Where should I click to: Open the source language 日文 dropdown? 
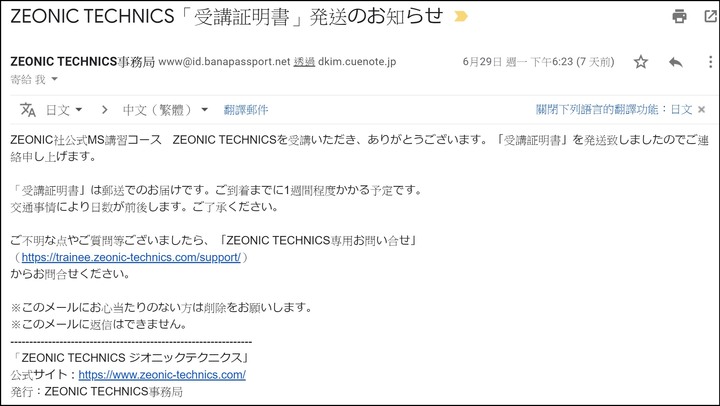[x=64, y=110]
